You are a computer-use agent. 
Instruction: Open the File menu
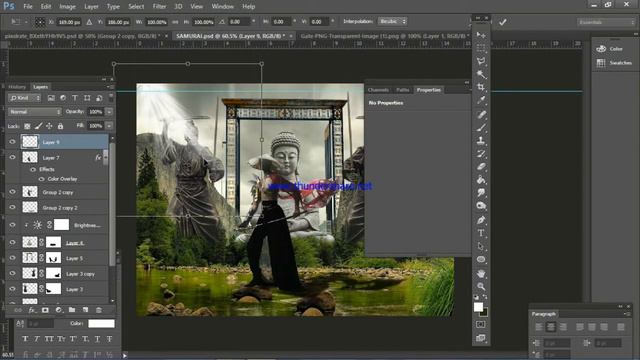(x=28, y=7)
